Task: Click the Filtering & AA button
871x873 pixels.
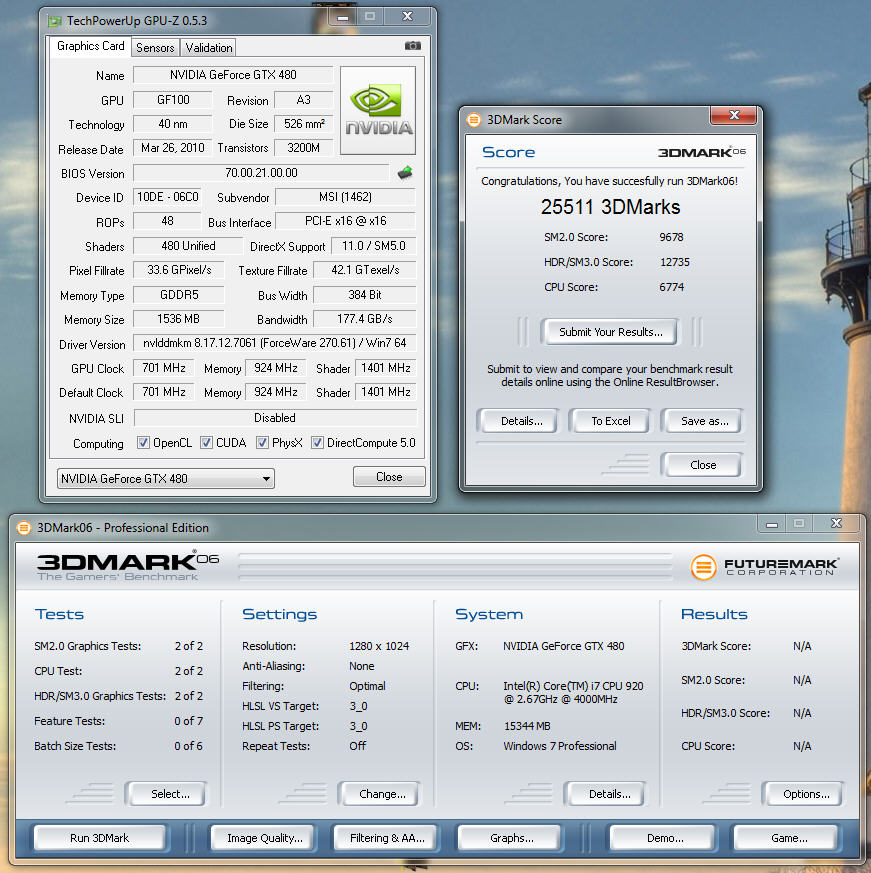Action: [x=387, y=838]
